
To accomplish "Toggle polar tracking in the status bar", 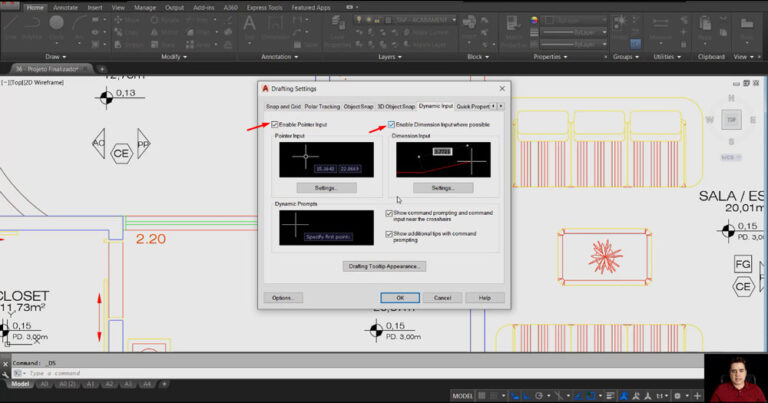I will 539,396.
